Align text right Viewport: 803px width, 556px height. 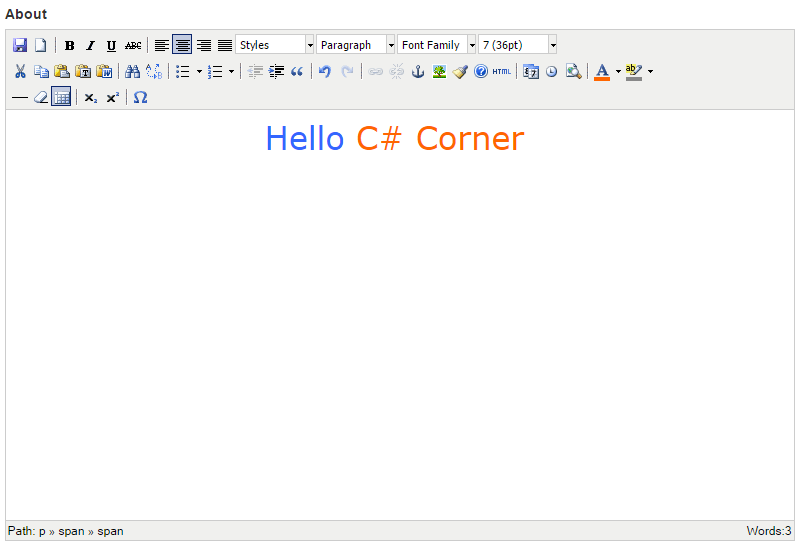(204, 45)
